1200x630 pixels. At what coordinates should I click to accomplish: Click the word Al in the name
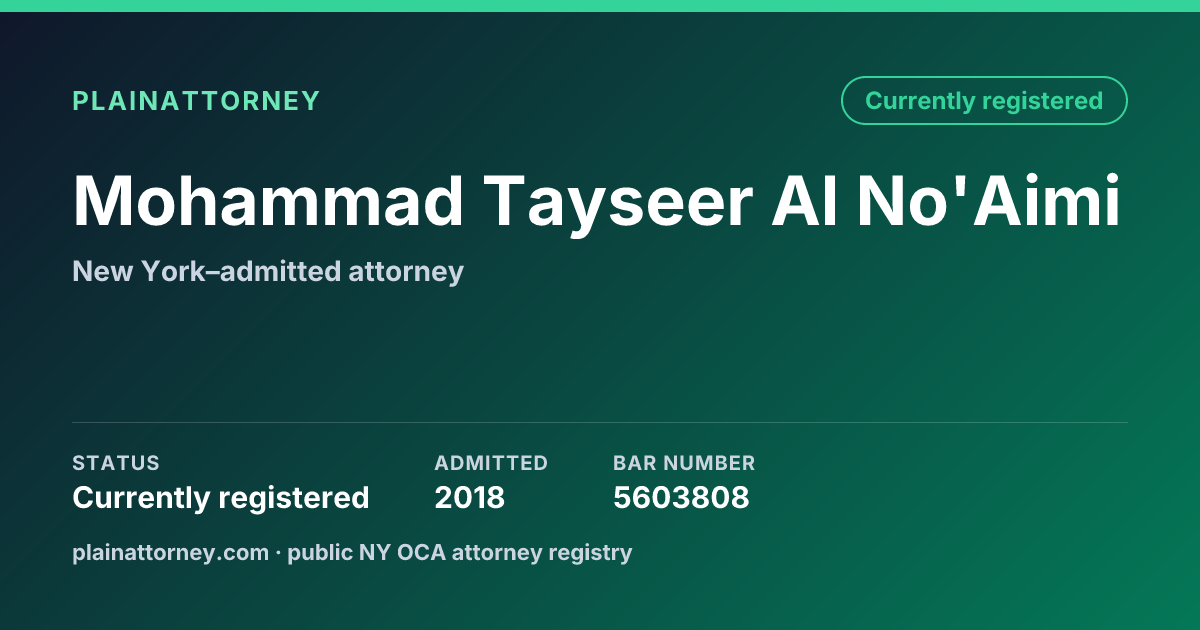(x=803, y=201)
